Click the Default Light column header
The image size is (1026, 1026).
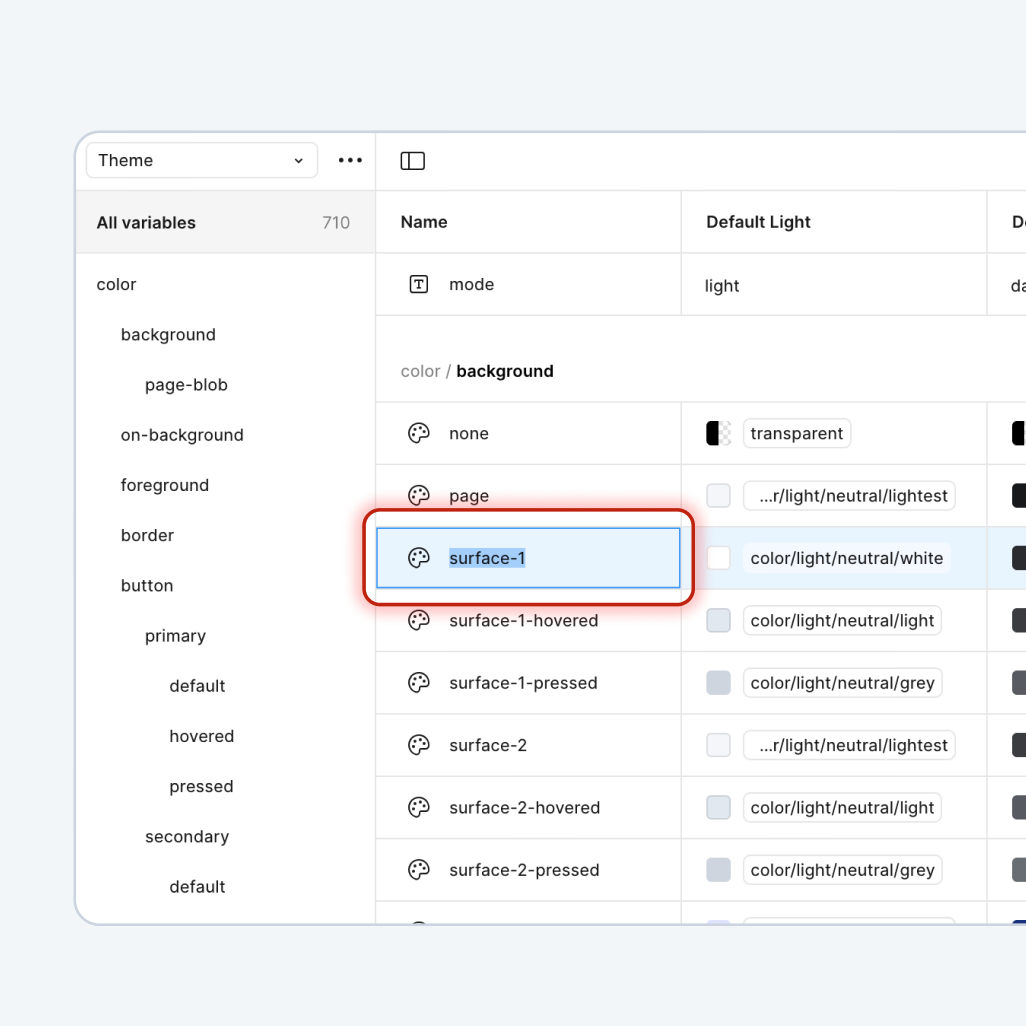click(x=758, y=222)
